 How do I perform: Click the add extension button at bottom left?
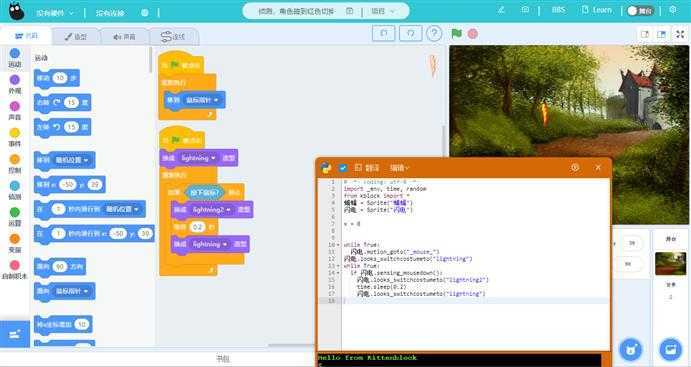pyautogui.click(x=15, y=334)
